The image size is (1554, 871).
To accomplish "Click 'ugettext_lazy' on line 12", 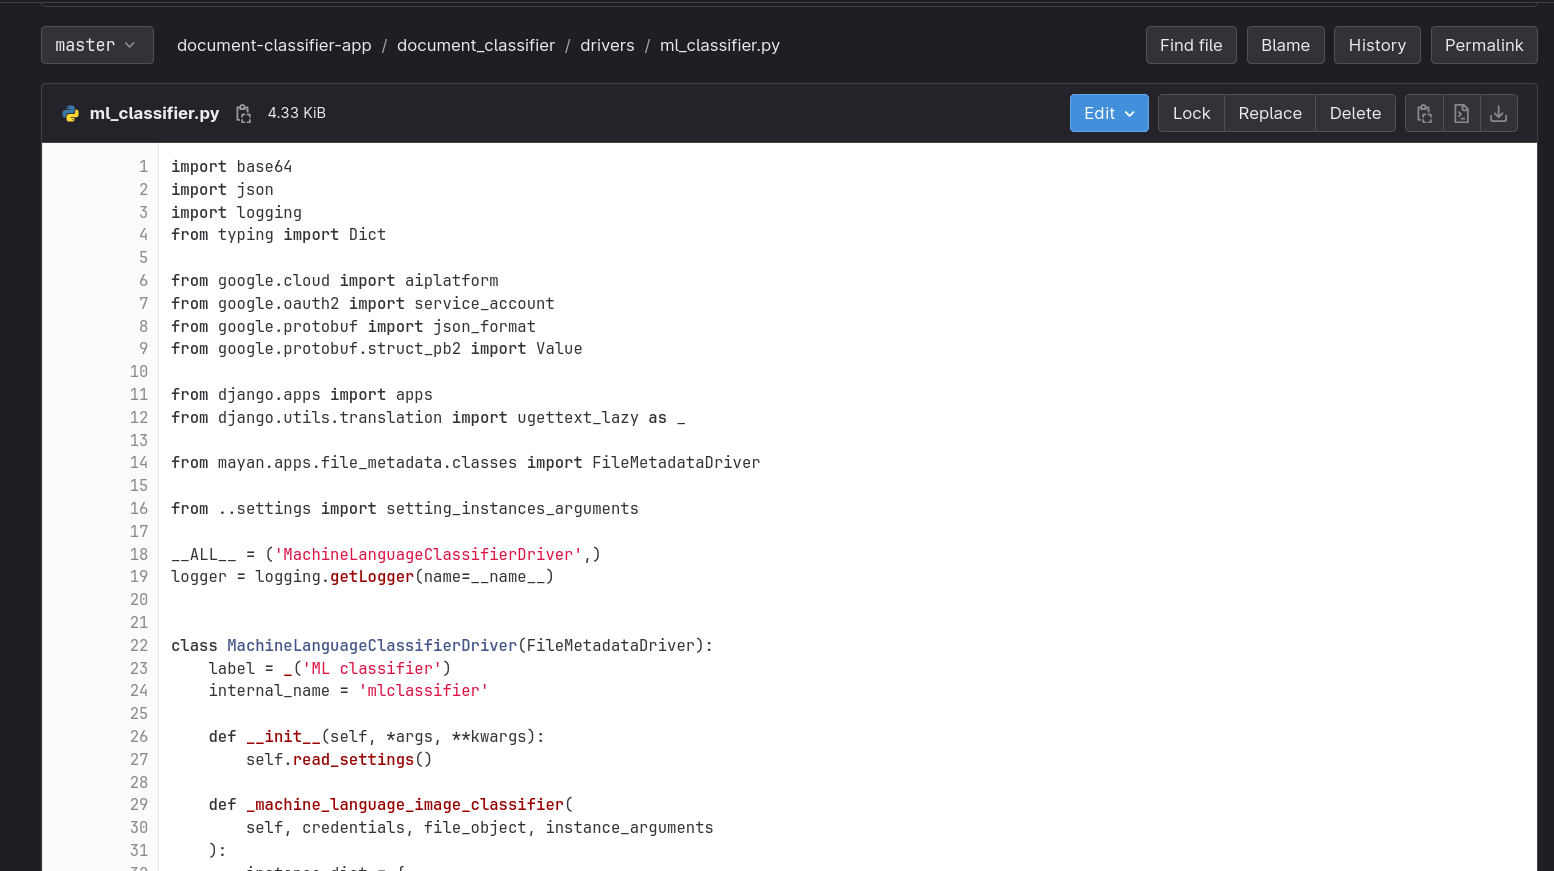I will 578,418.
